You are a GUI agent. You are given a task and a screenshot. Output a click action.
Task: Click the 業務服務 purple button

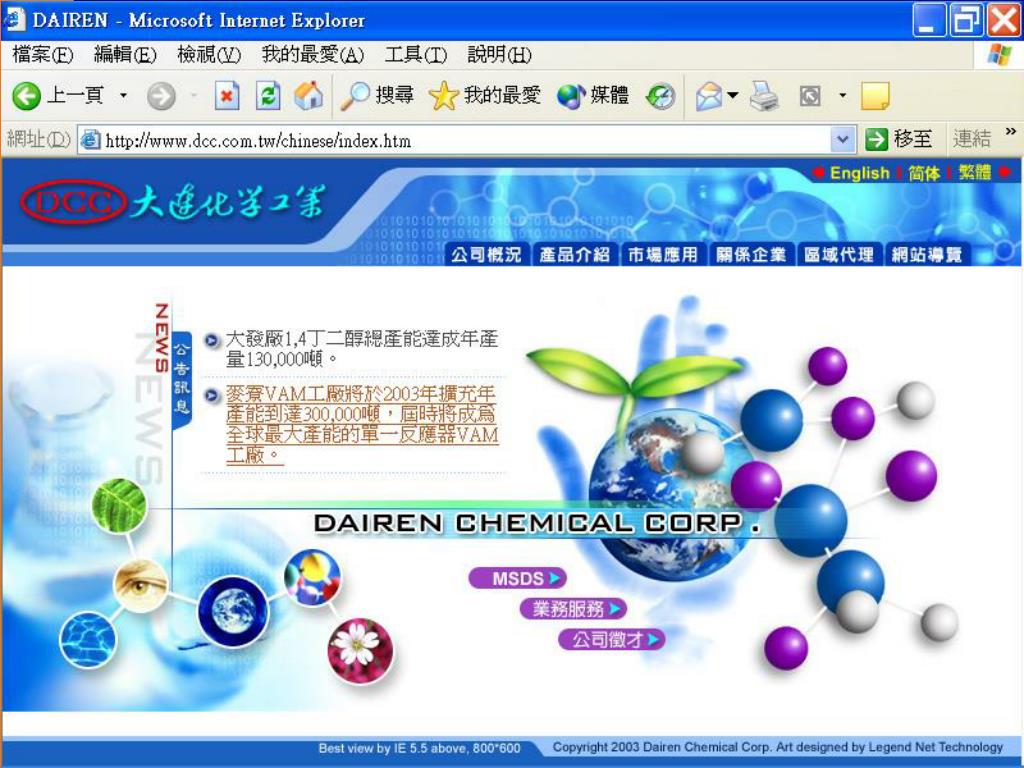tap(573, 609)
